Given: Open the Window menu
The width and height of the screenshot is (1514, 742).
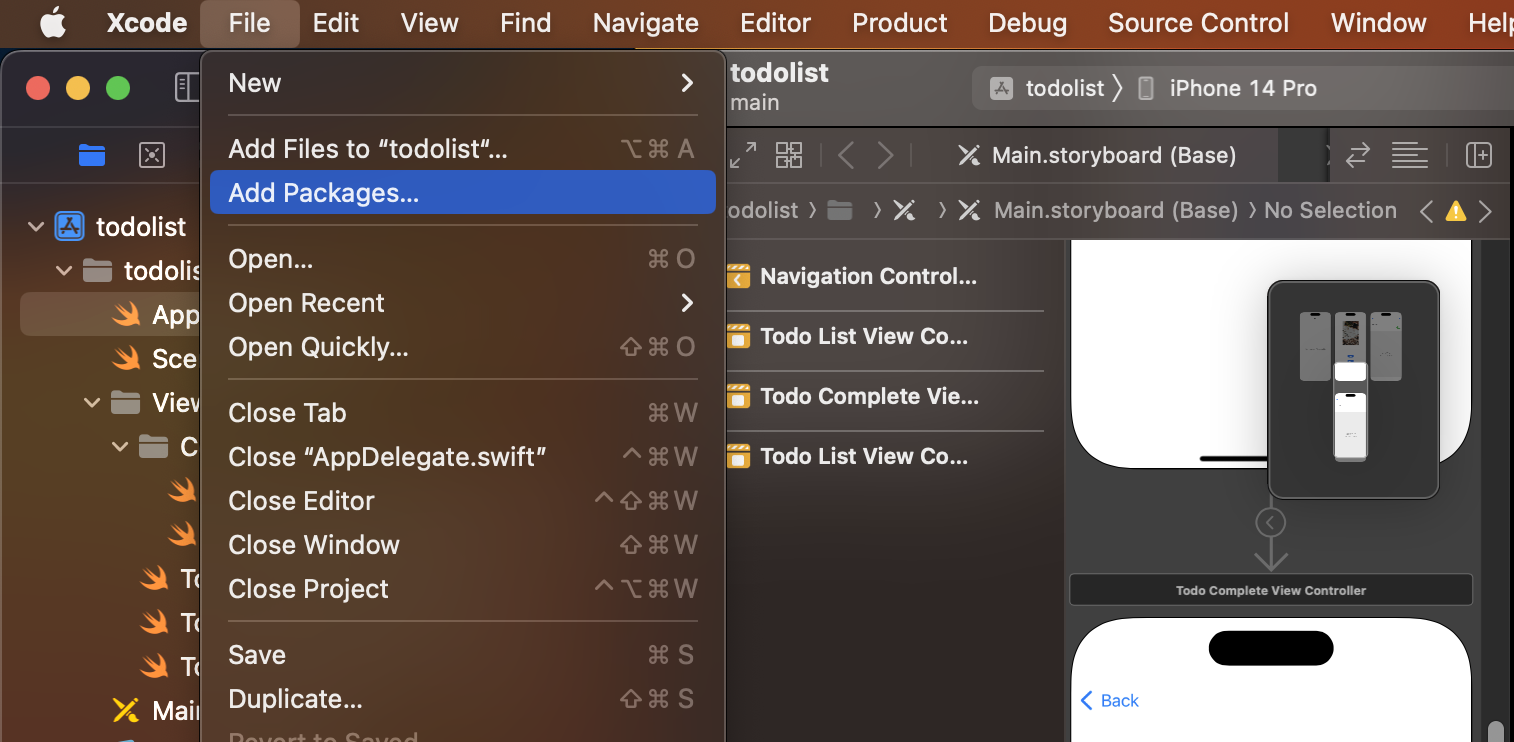Looking at the screenshot, I should pos(1379,23).
